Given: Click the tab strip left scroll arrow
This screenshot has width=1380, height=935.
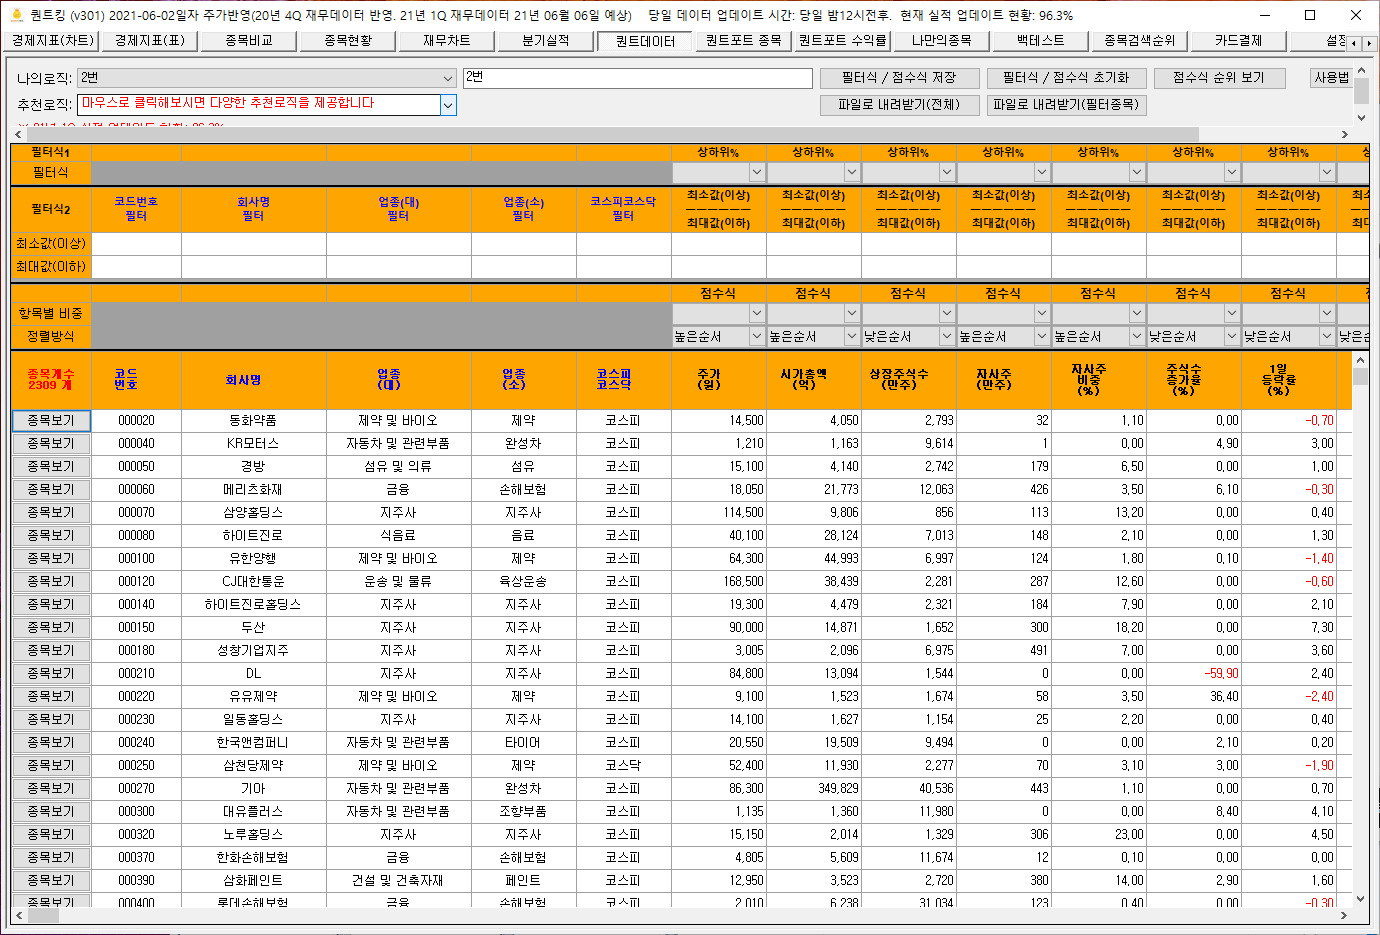Looking at the screenshot, I should (x=1355, y=43).
